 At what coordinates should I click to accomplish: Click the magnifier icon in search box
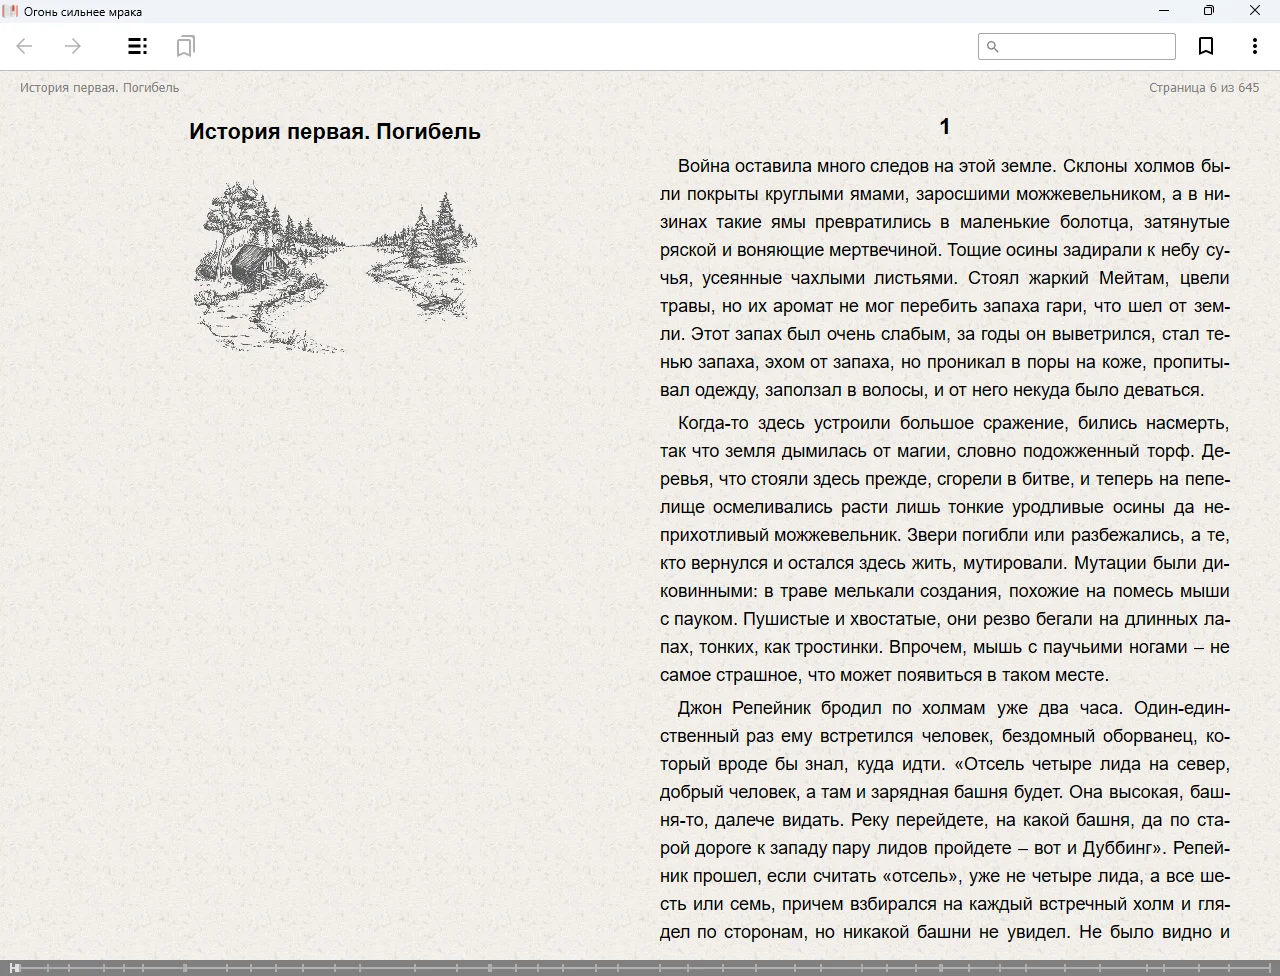[993, 46]
